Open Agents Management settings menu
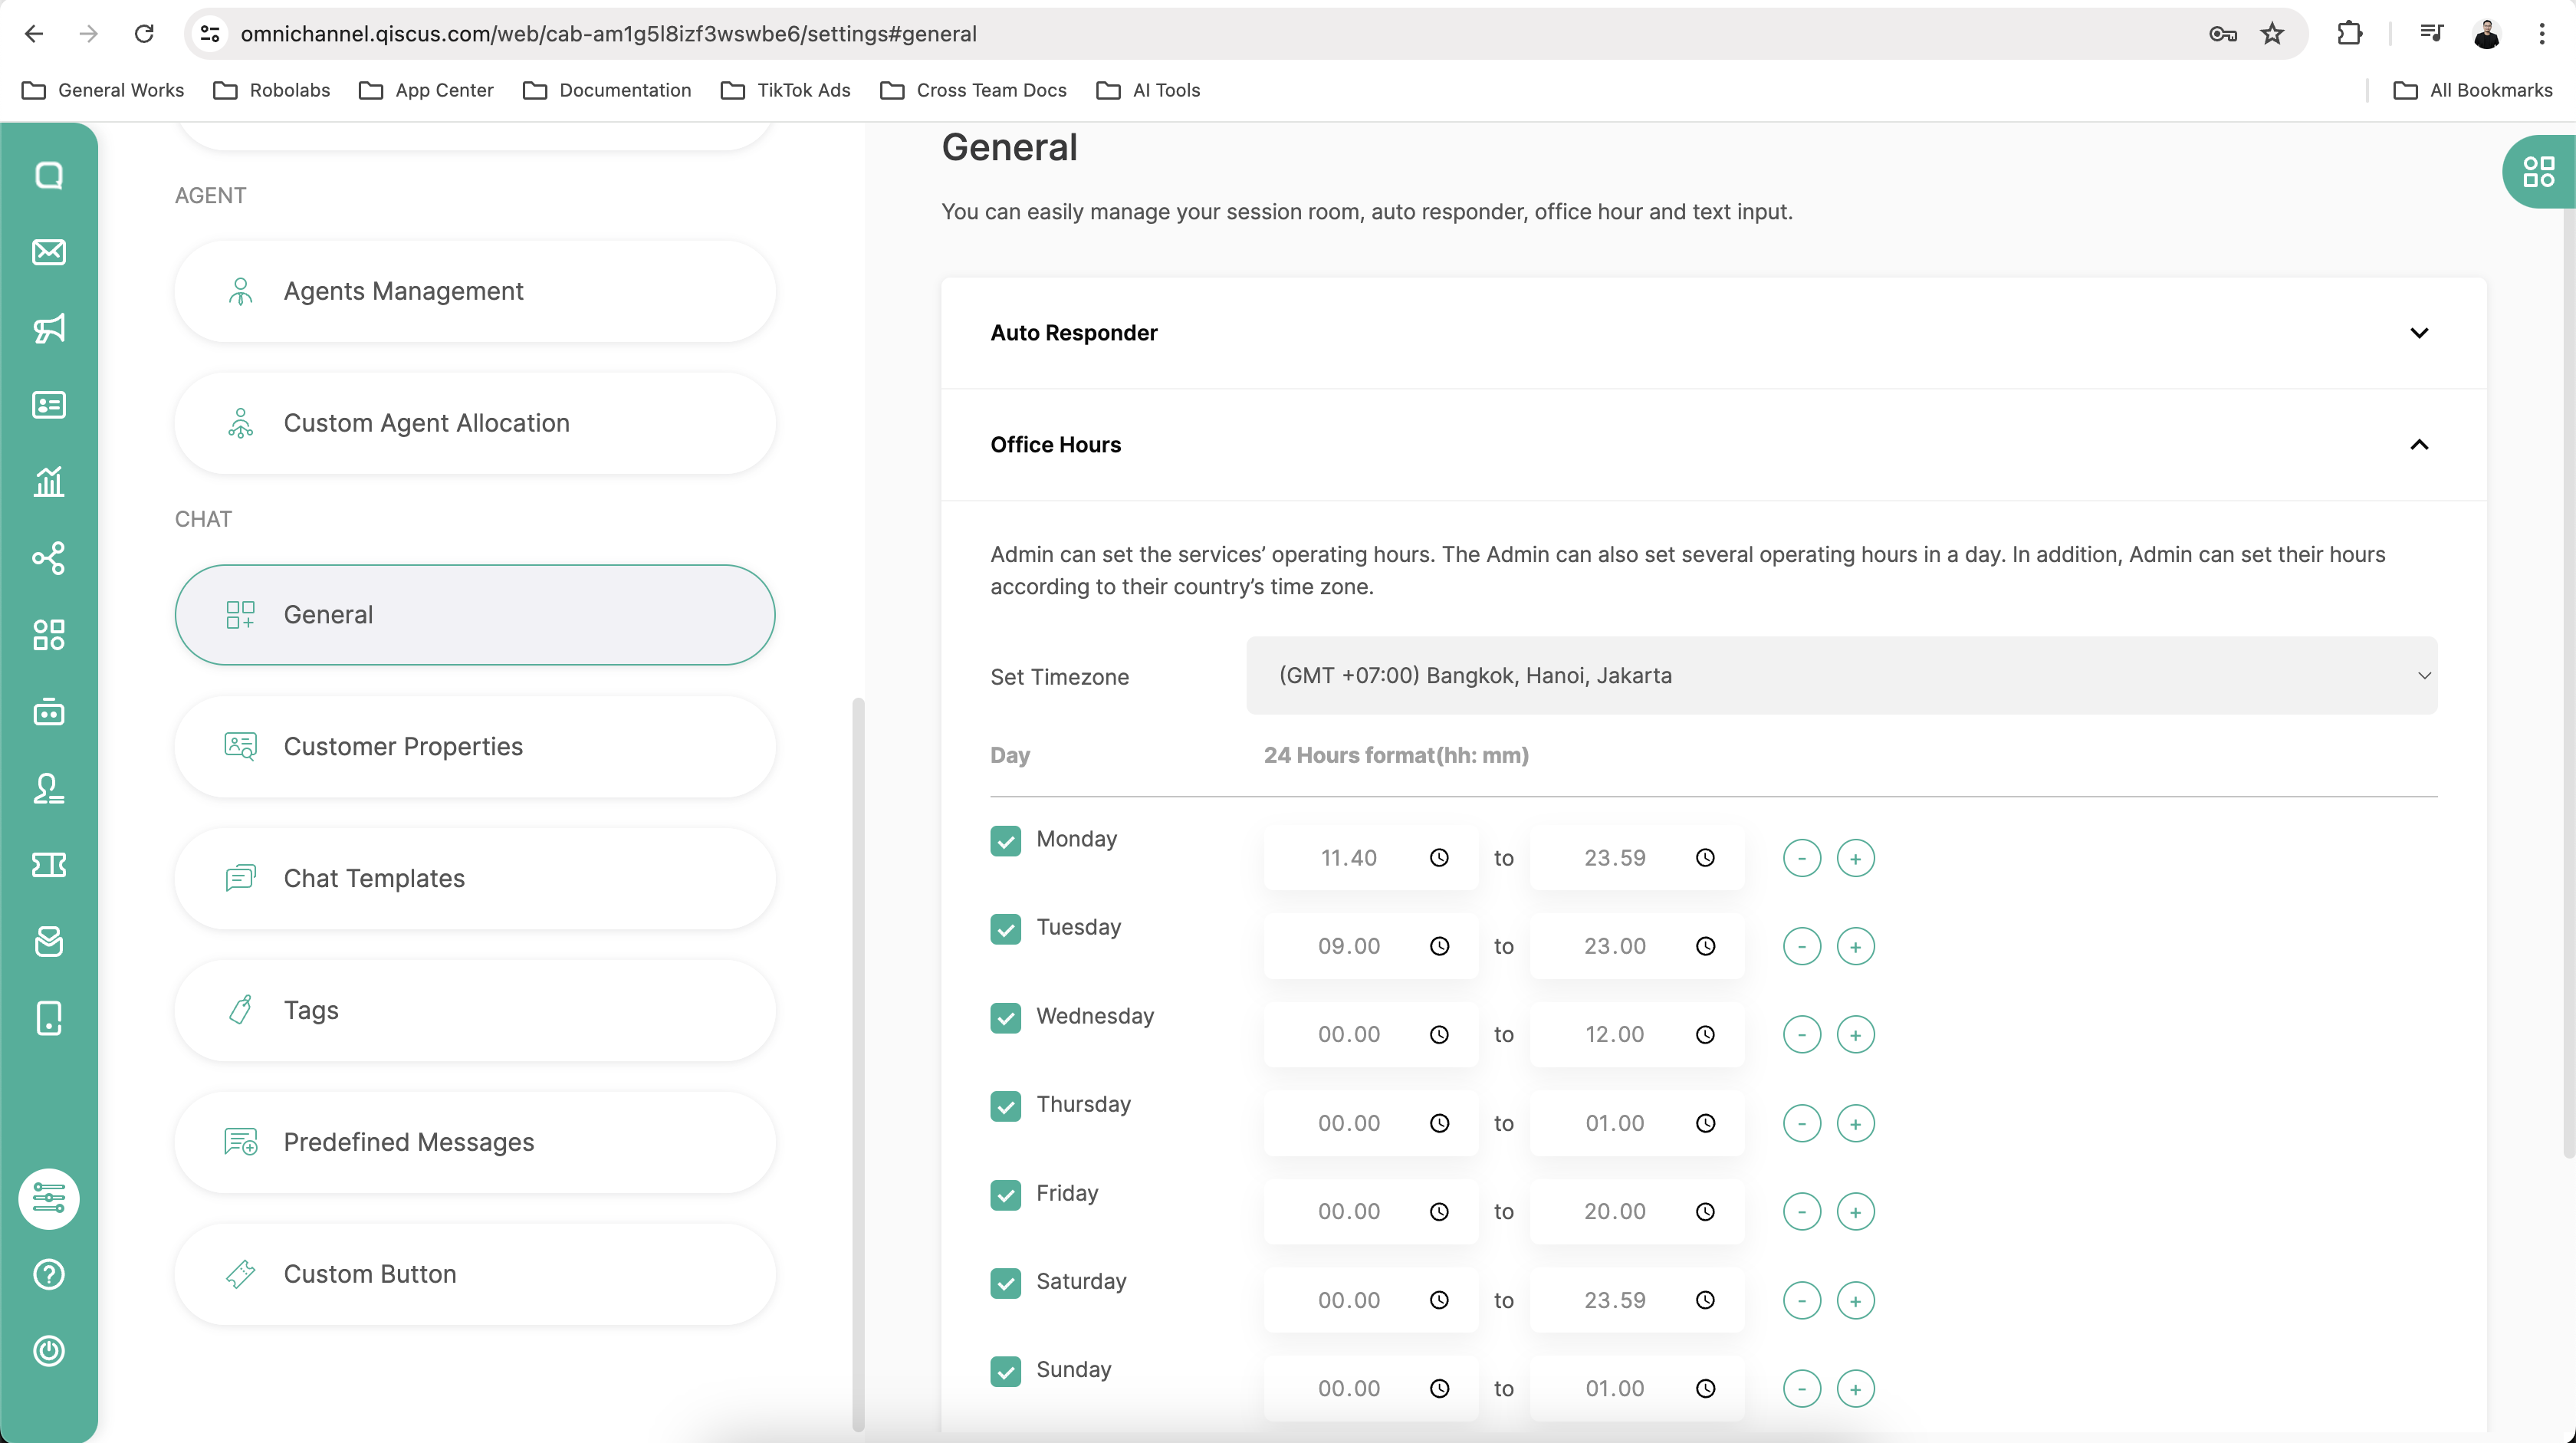Image resolution: width=2576 pixels, height=1443 pixels. click(x=475, y=291)
